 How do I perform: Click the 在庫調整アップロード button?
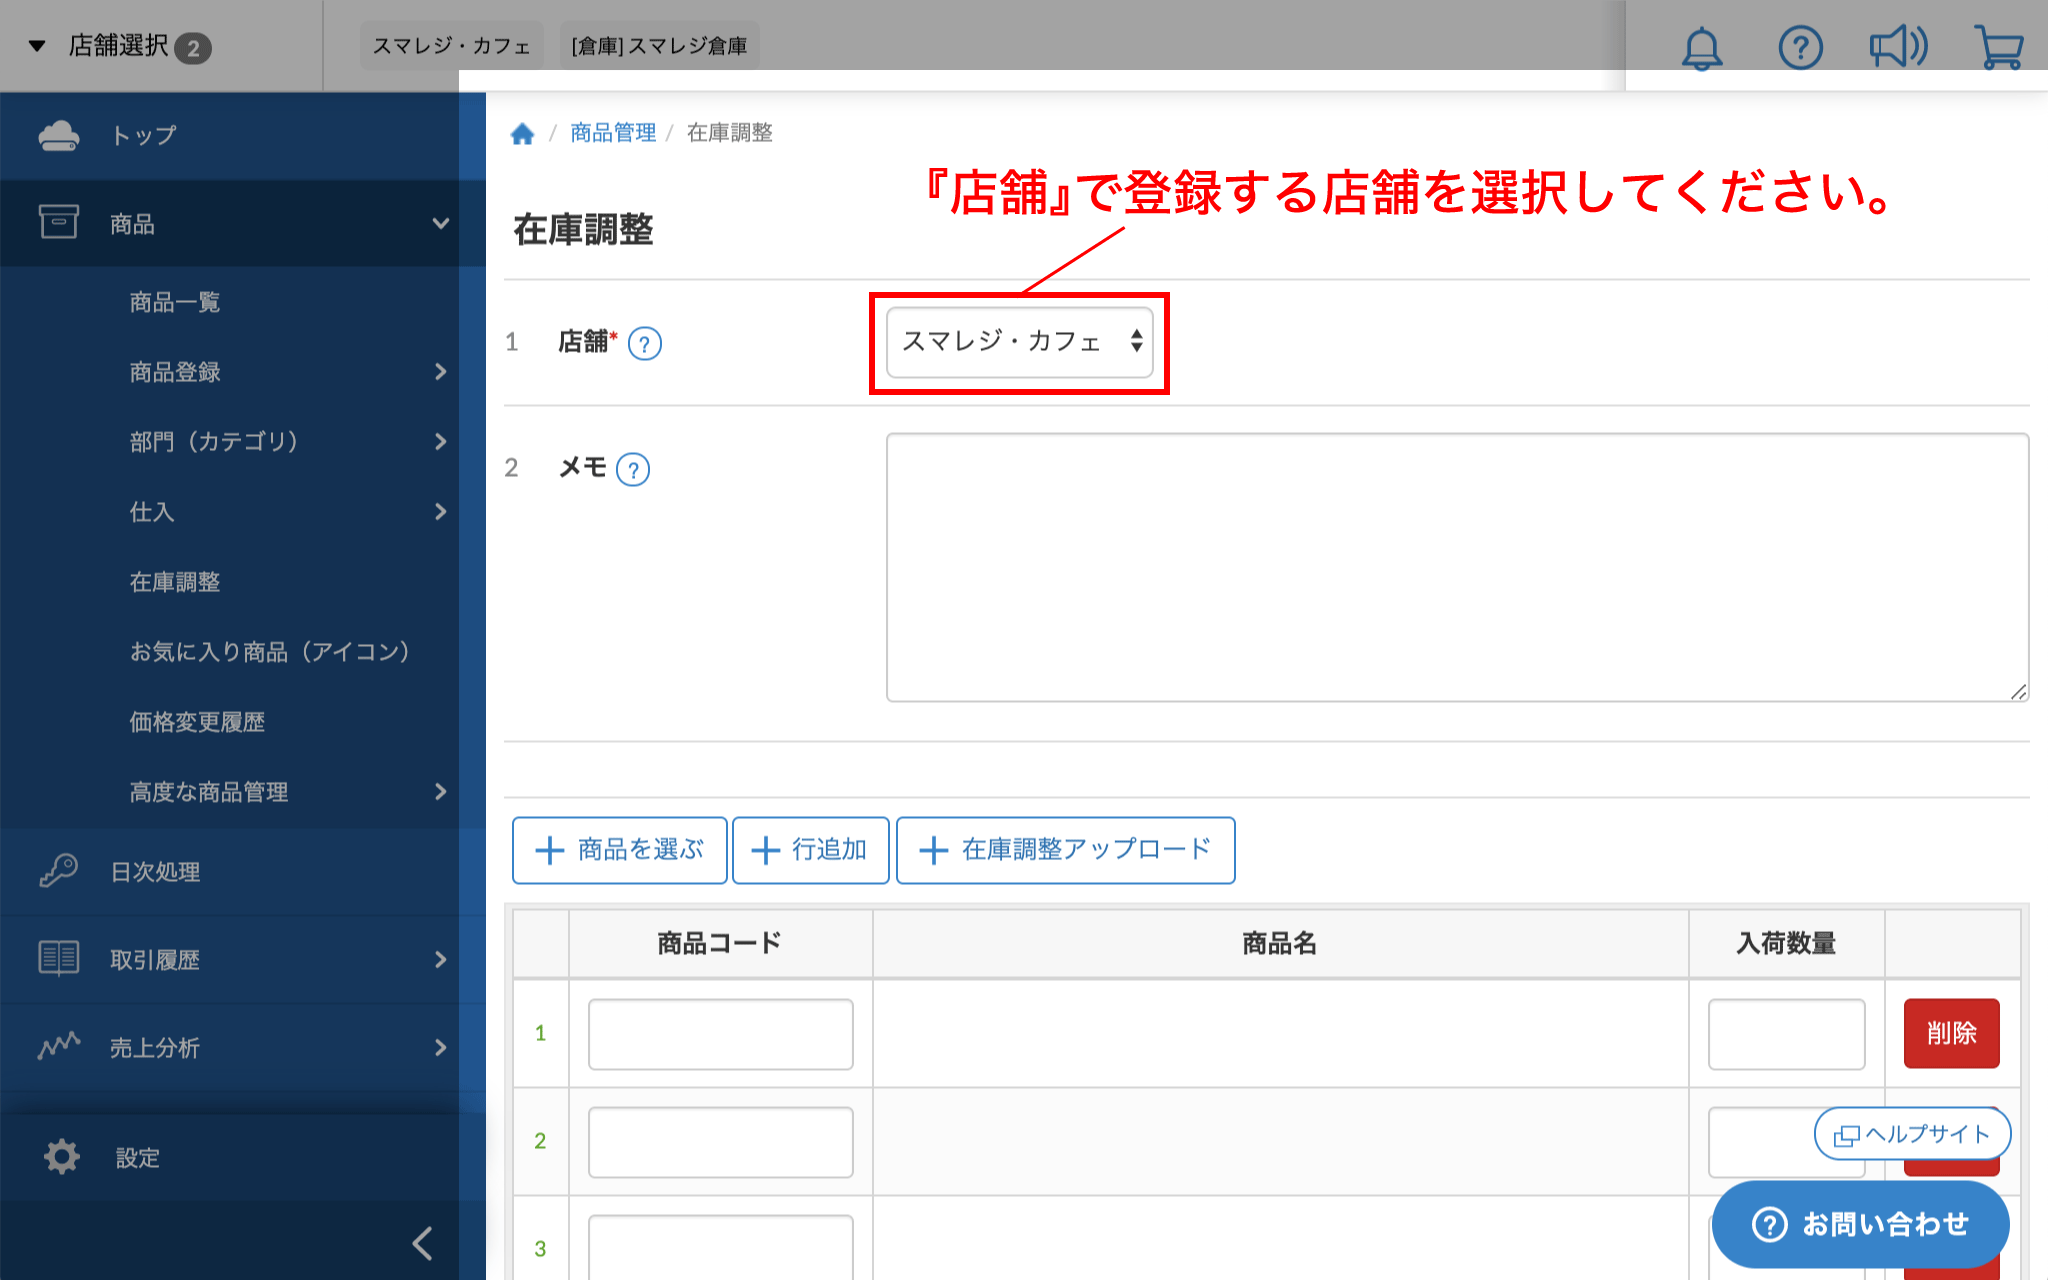[1066, 850]
